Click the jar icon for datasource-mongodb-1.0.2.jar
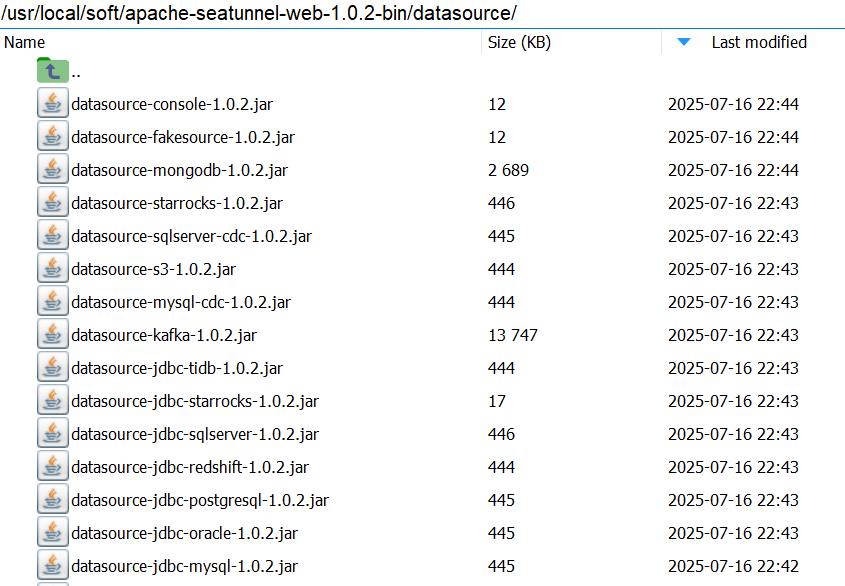The height and width of the screenshot is (586, 845). (53, 169)
